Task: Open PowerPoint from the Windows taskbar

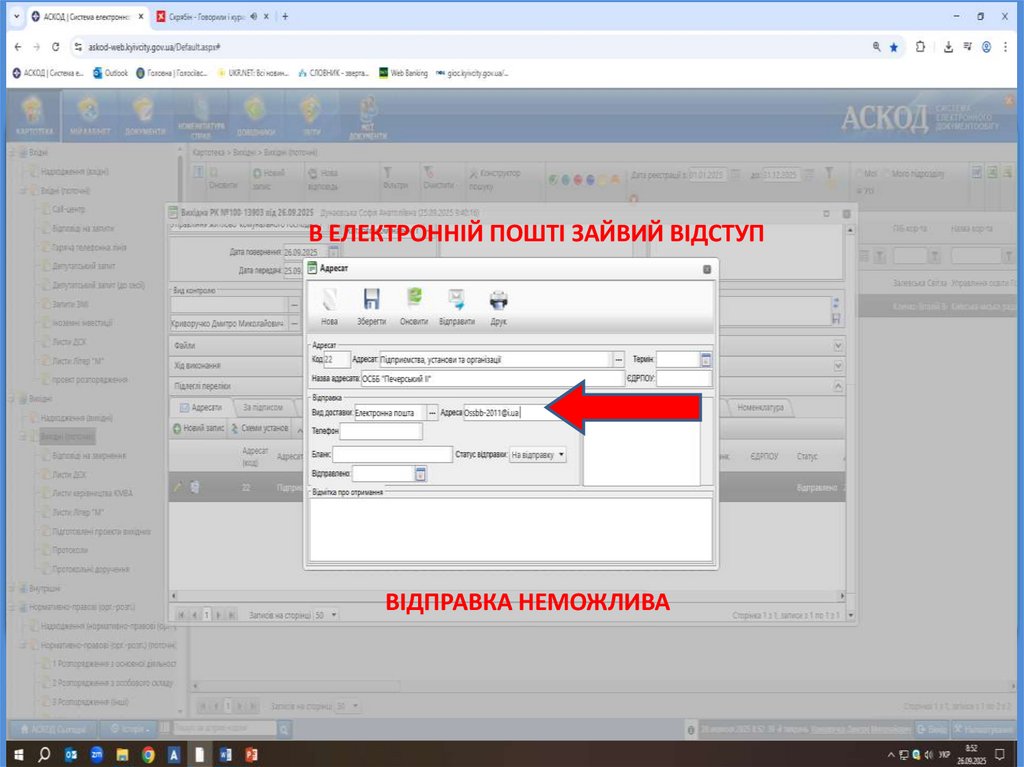Action: click(x=251, y=755)
